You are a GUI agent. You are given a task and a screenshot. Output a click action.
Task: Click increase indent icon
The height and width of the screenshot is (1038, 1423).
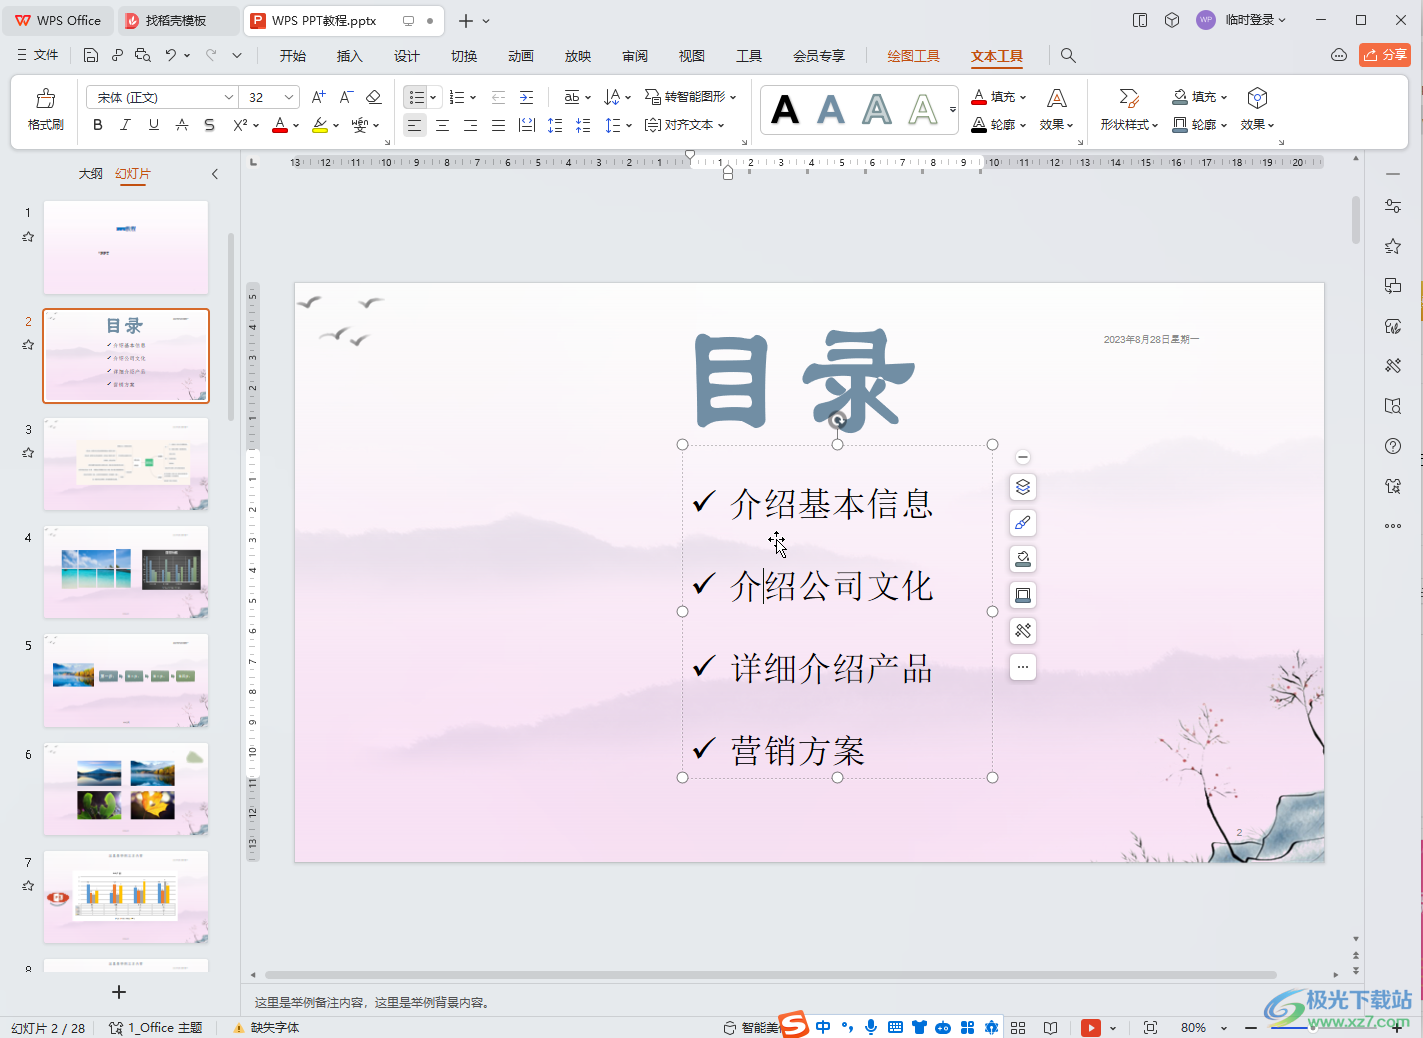click(526, 97)
